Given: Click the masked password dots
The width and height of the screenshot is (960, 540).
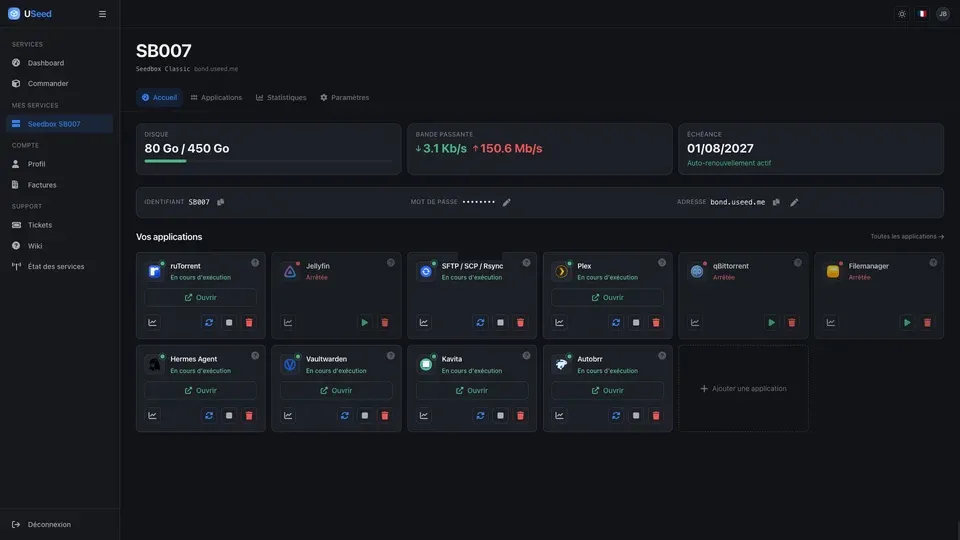Looking at the screenshot, I should tap(479, 202).
